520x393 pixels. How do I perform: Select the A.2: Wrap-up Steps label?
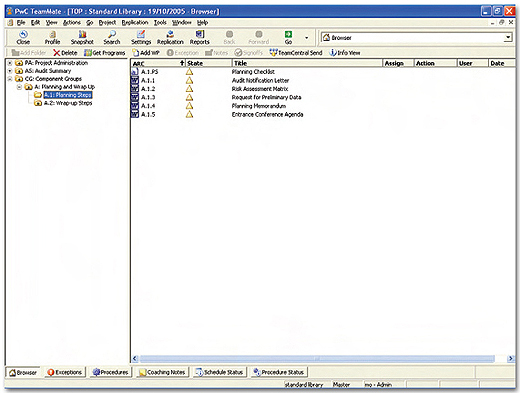click(68, 103)
